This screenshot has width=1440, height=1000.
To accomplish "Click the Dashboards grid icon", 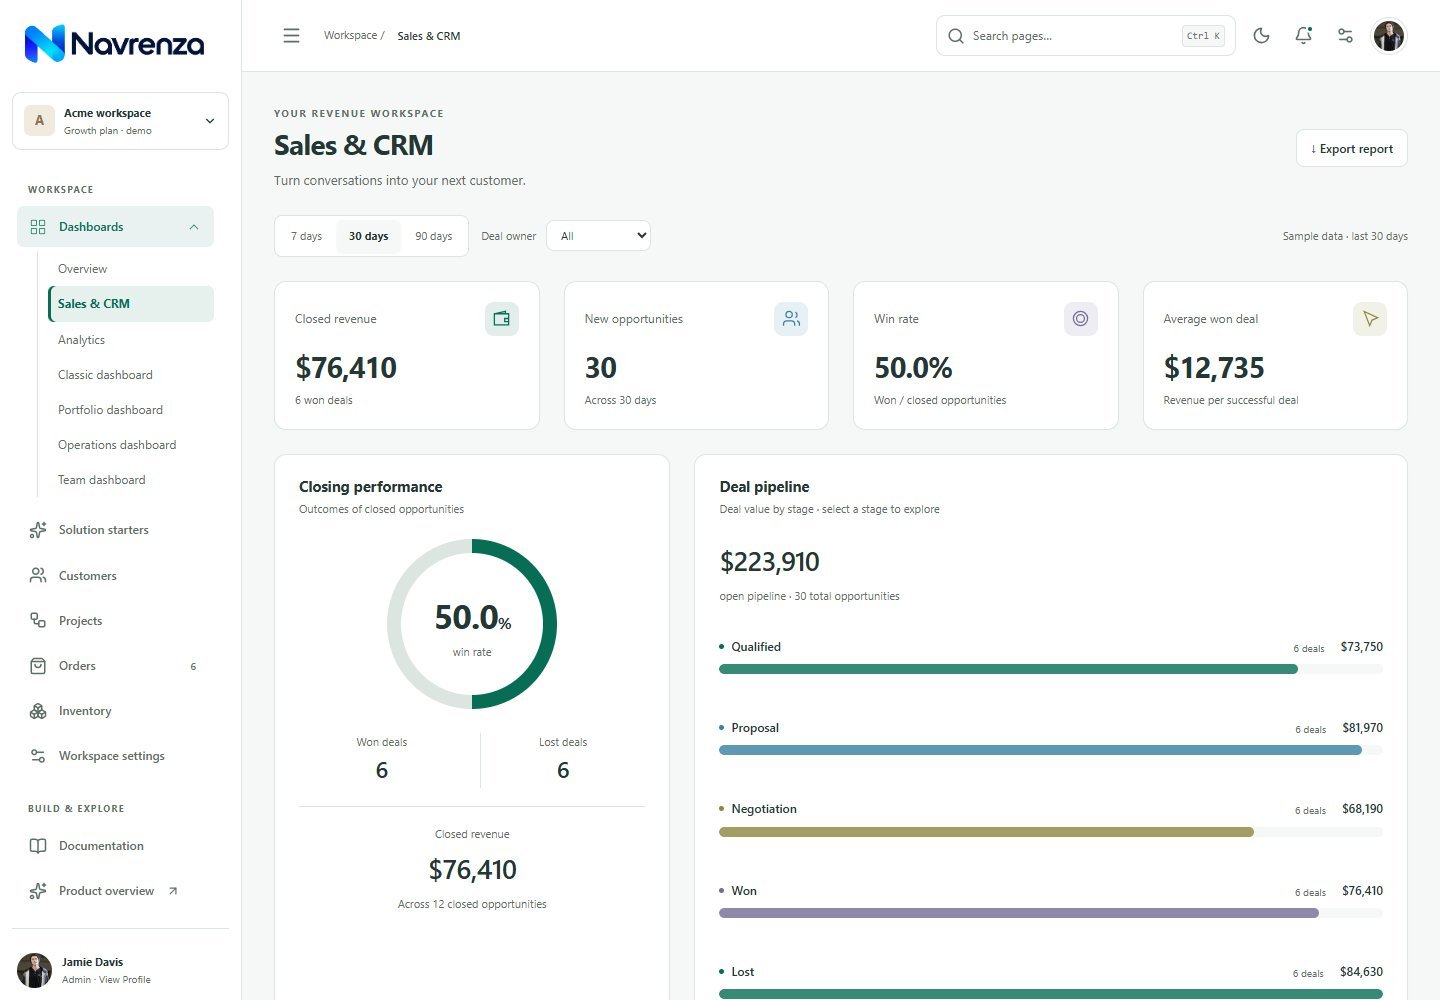I will pyautogui.click(x=38, y=227).
